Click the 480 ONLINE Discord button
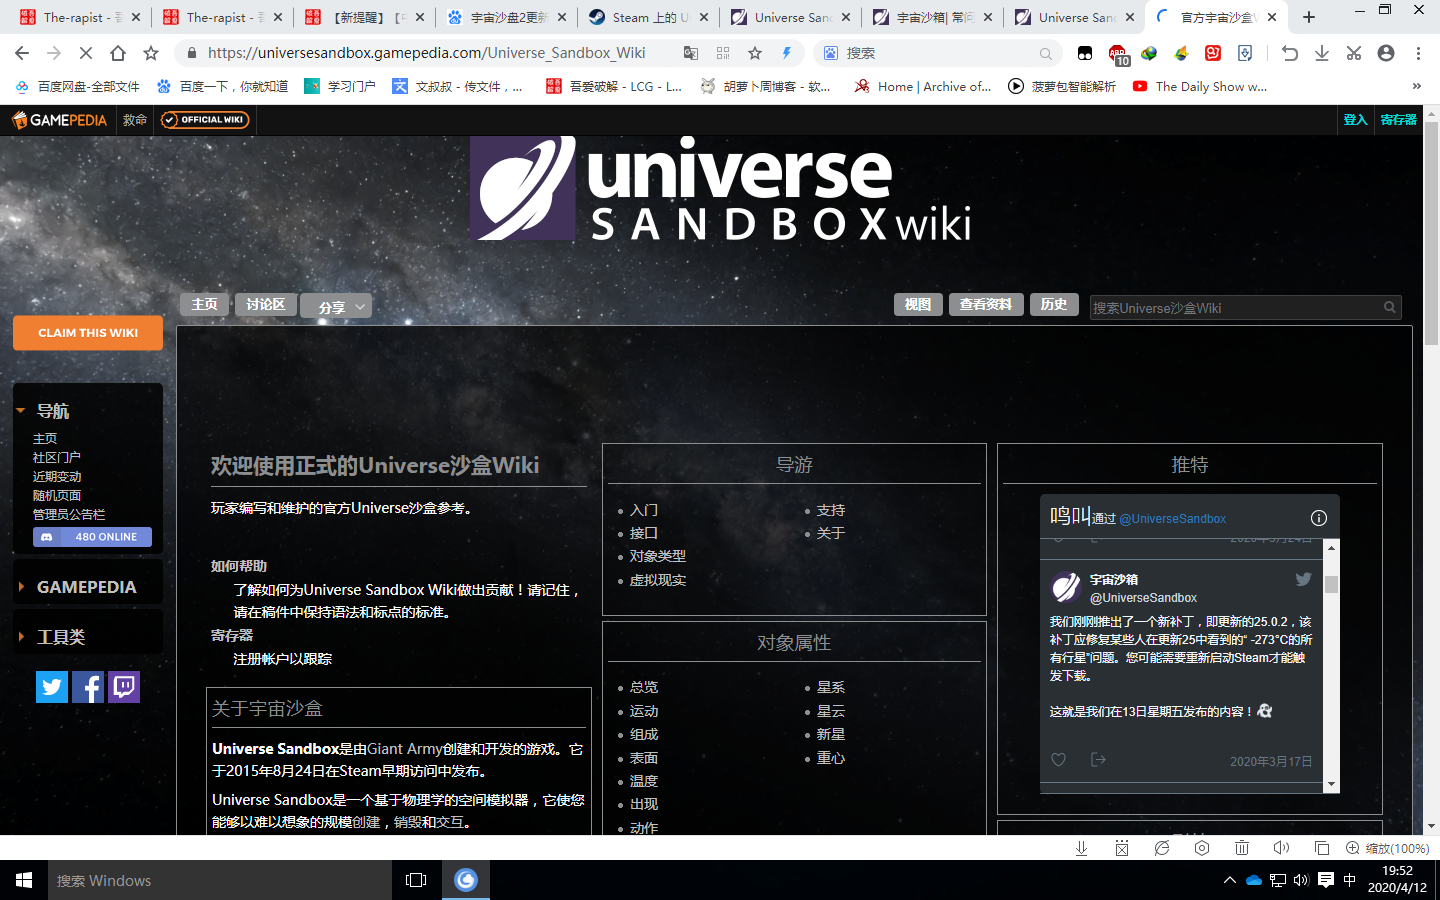 [x=92, y=537]
